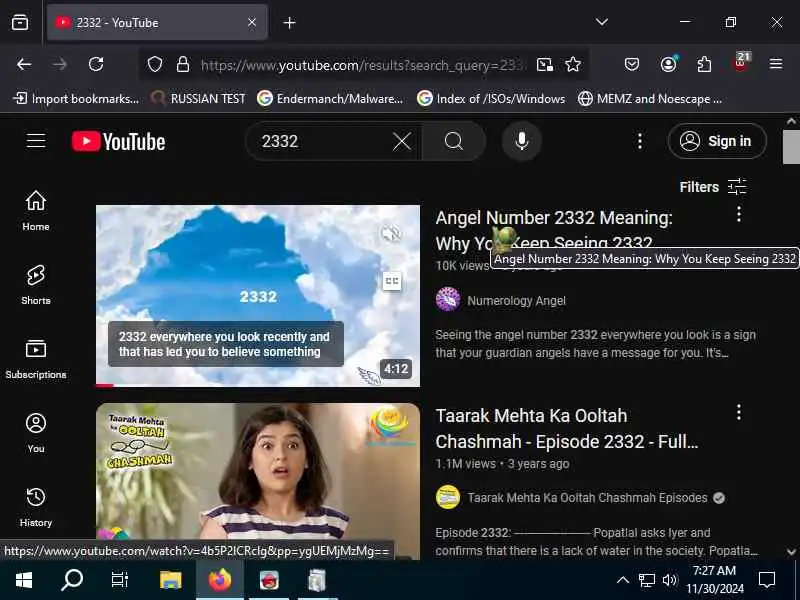Start voice search with microphone
This screenshot has height=600, width=800.
pyautogui.click(x=521, y=141)
